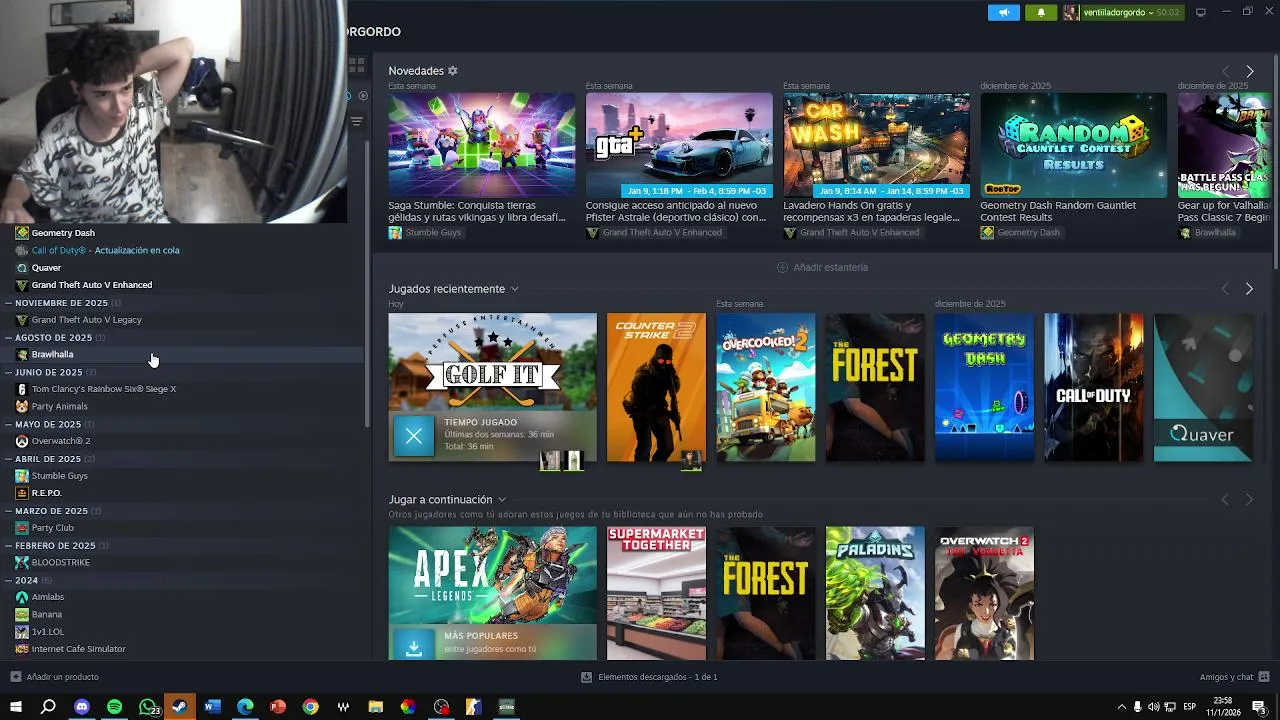Viewport: 1280px width, 720px height.
Task: Show hidden tray icons chevron
Action: coord(1121,707)
